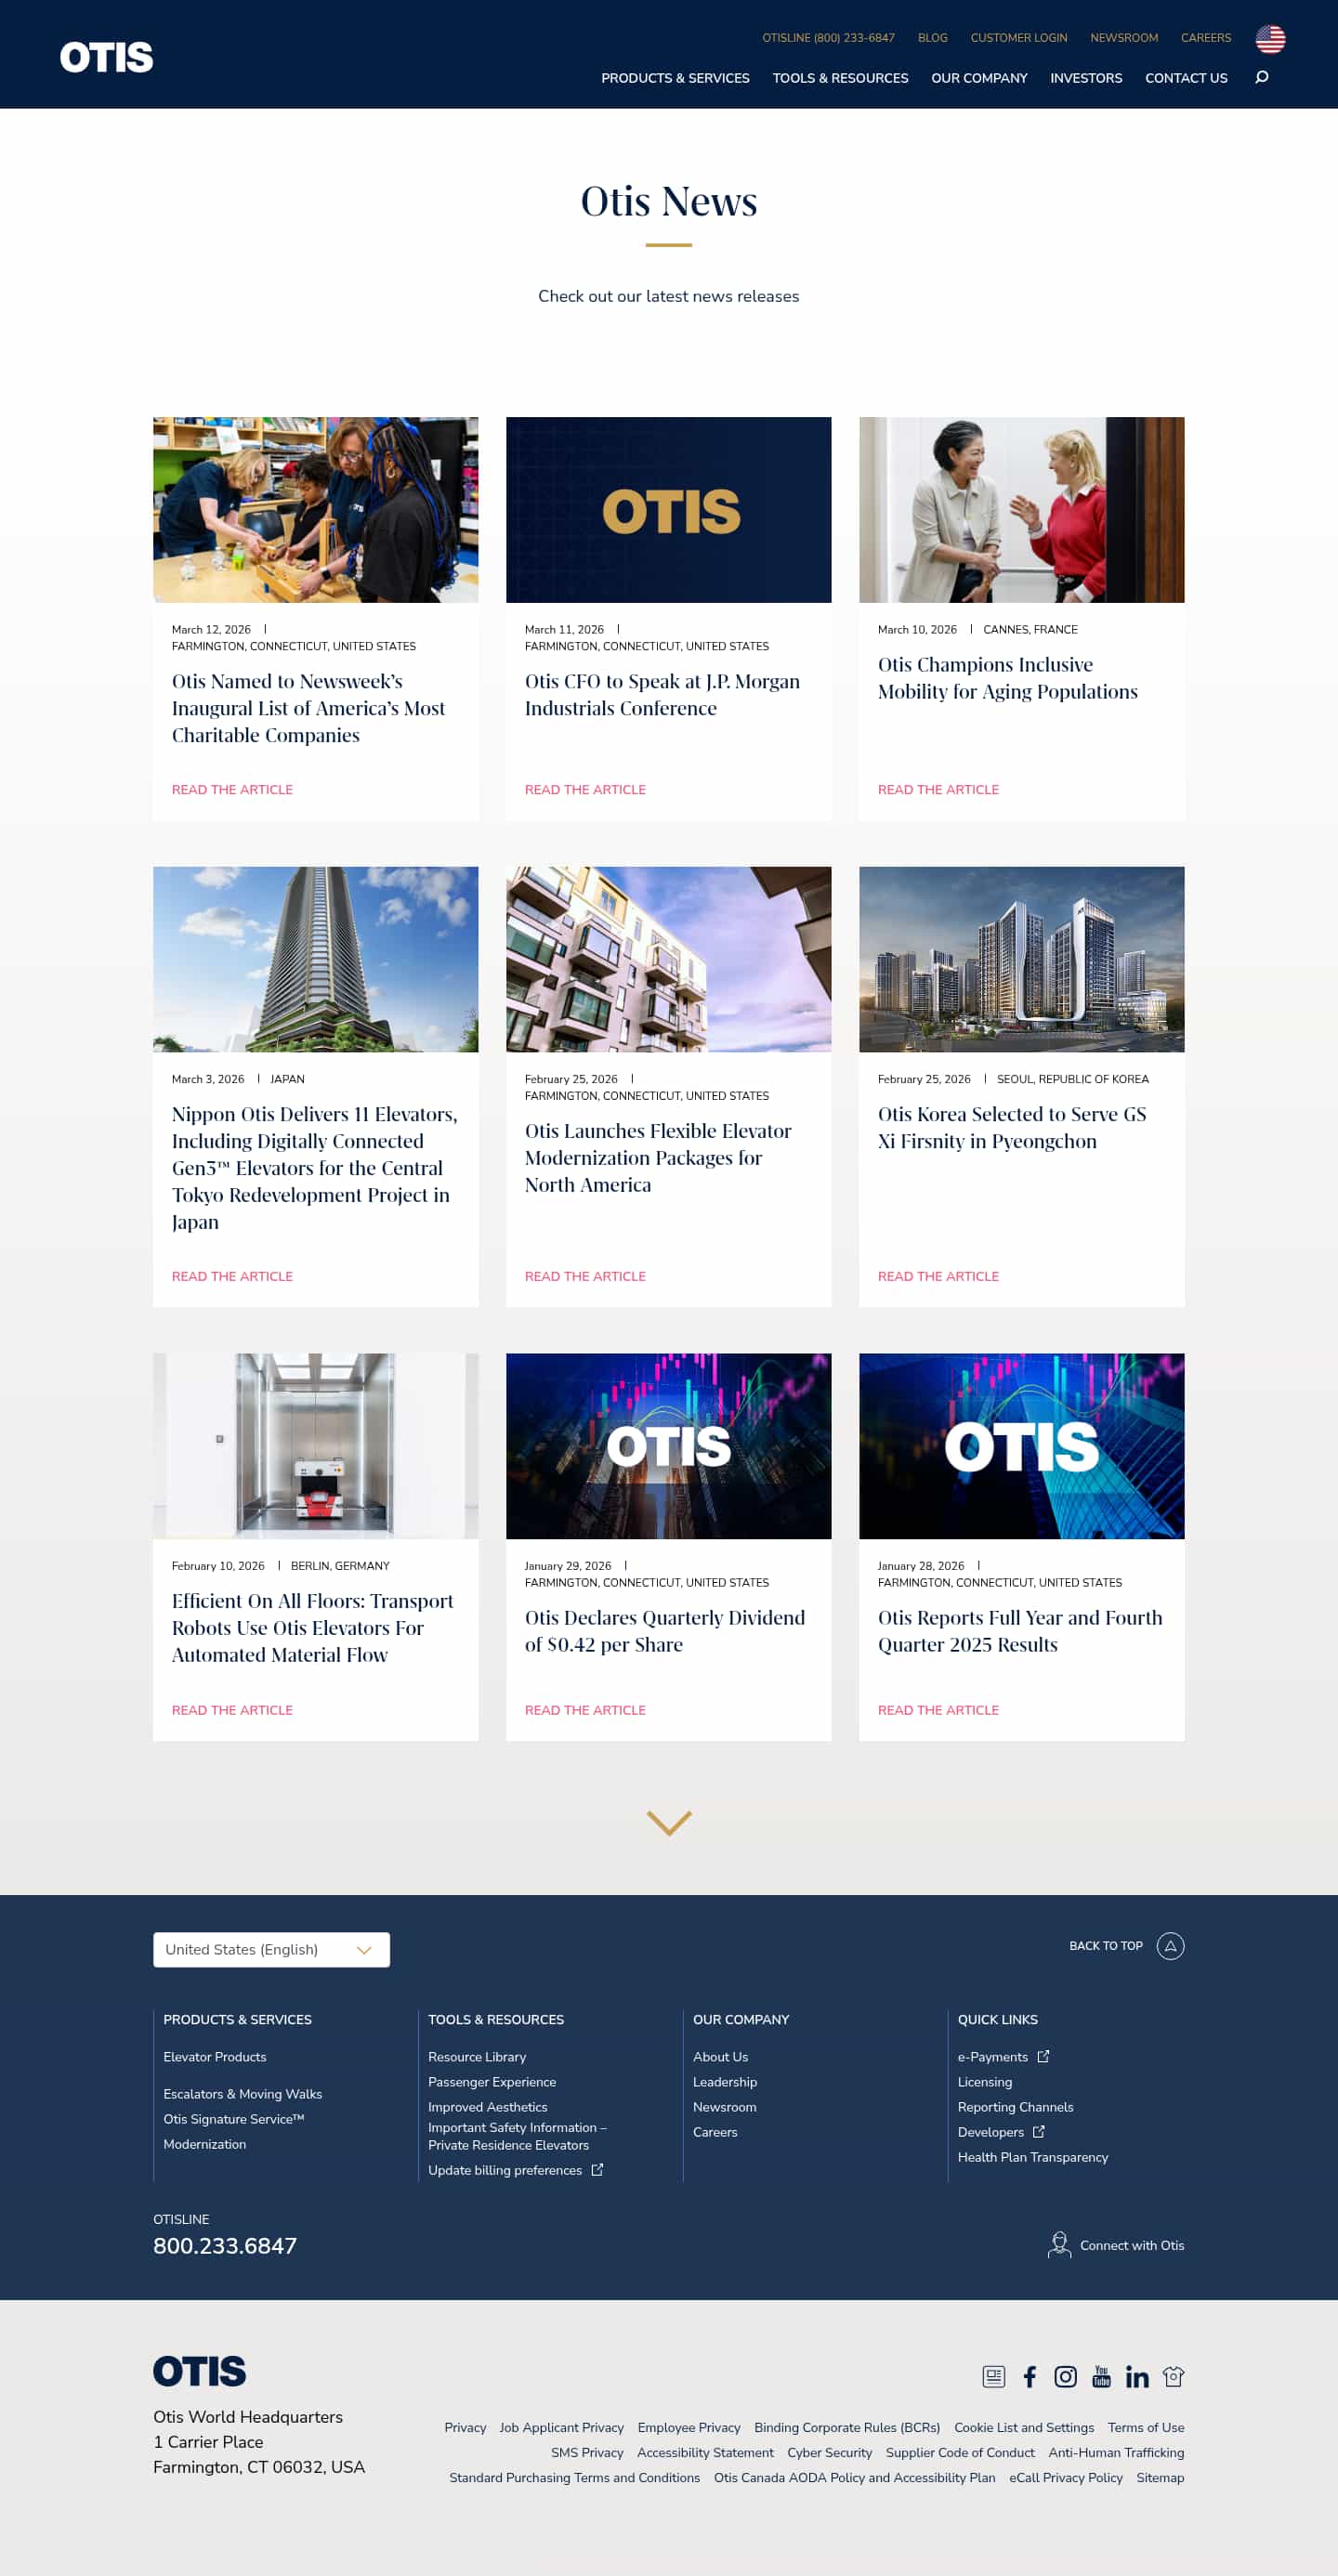Screen dimensions: 1338x2576
Task: Open About Us footer link
Action: coord(720,2057)
